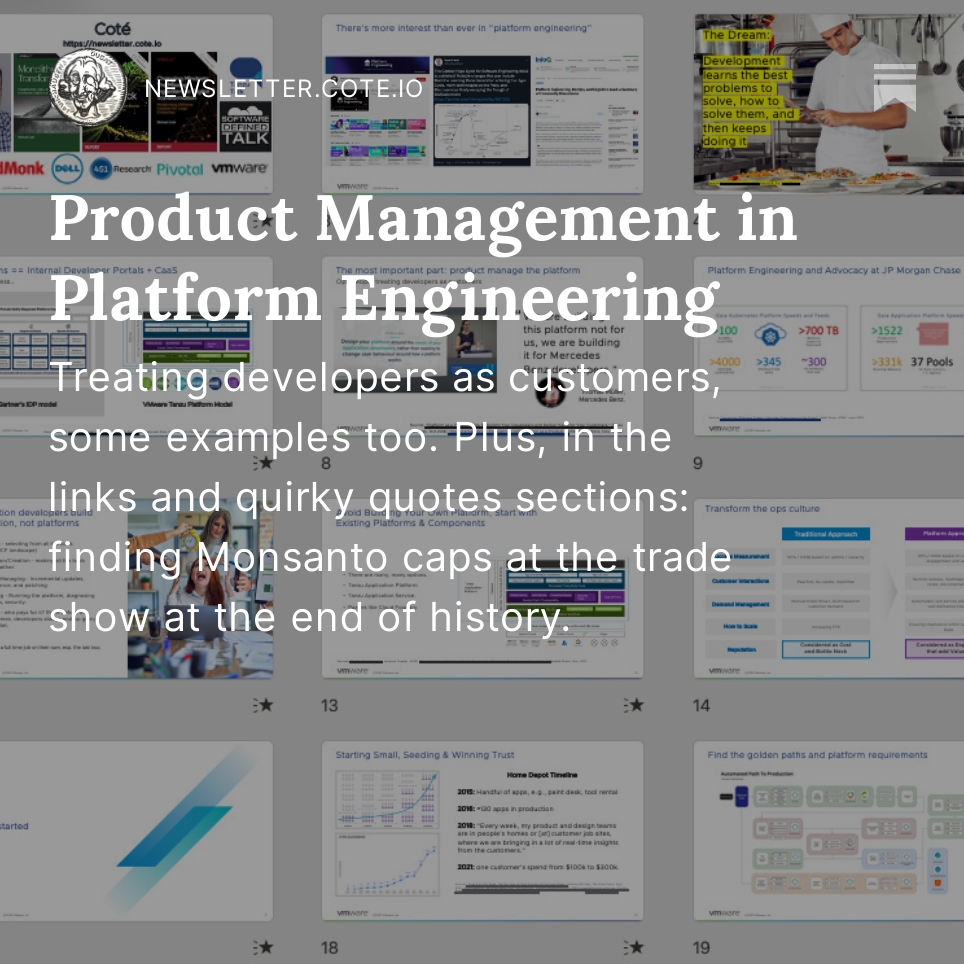Viewport: 964px width, 964px height.
Task: Open the NEWSLETTER.COTE.IO link
Action: pos(283,89)
